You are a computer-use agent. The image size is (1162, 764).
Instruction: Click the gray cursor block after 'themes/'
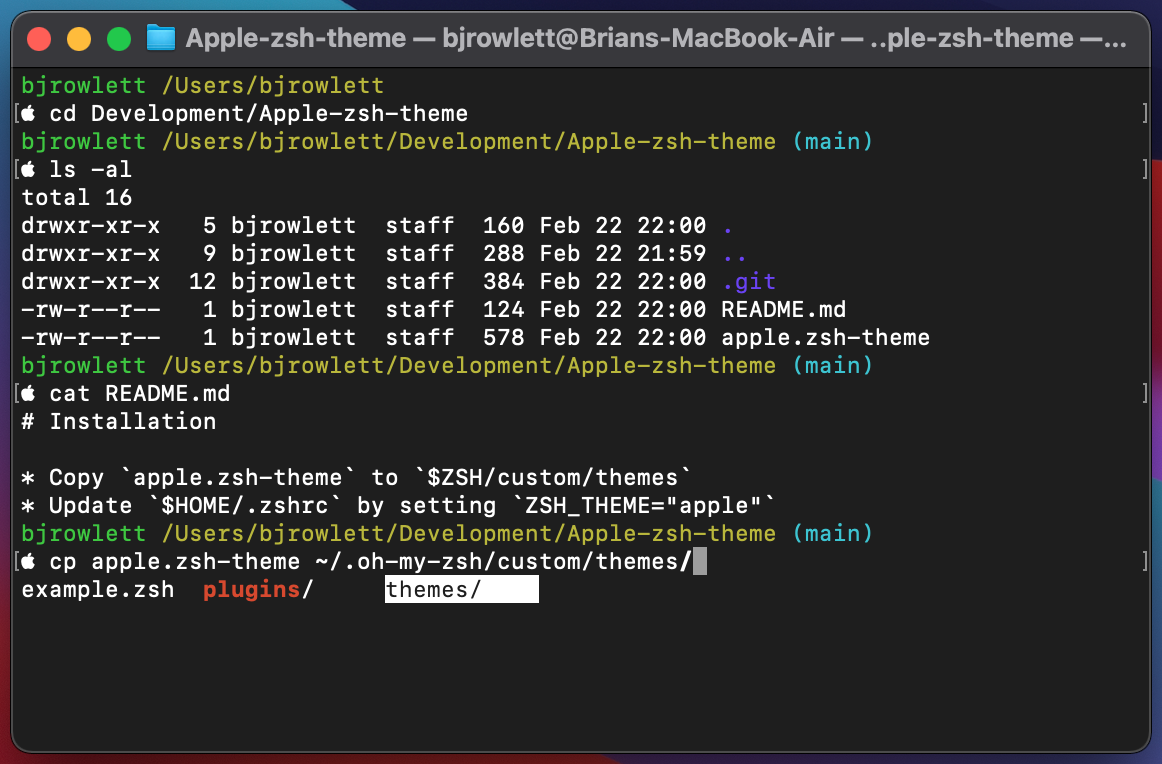700,562
